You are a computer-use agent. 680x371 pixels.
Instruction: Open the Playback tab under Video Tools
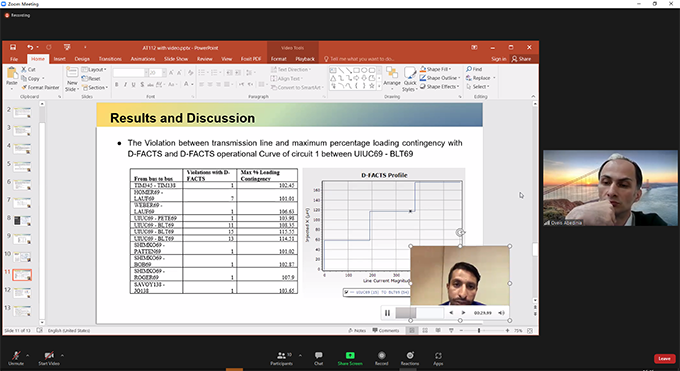305,59
